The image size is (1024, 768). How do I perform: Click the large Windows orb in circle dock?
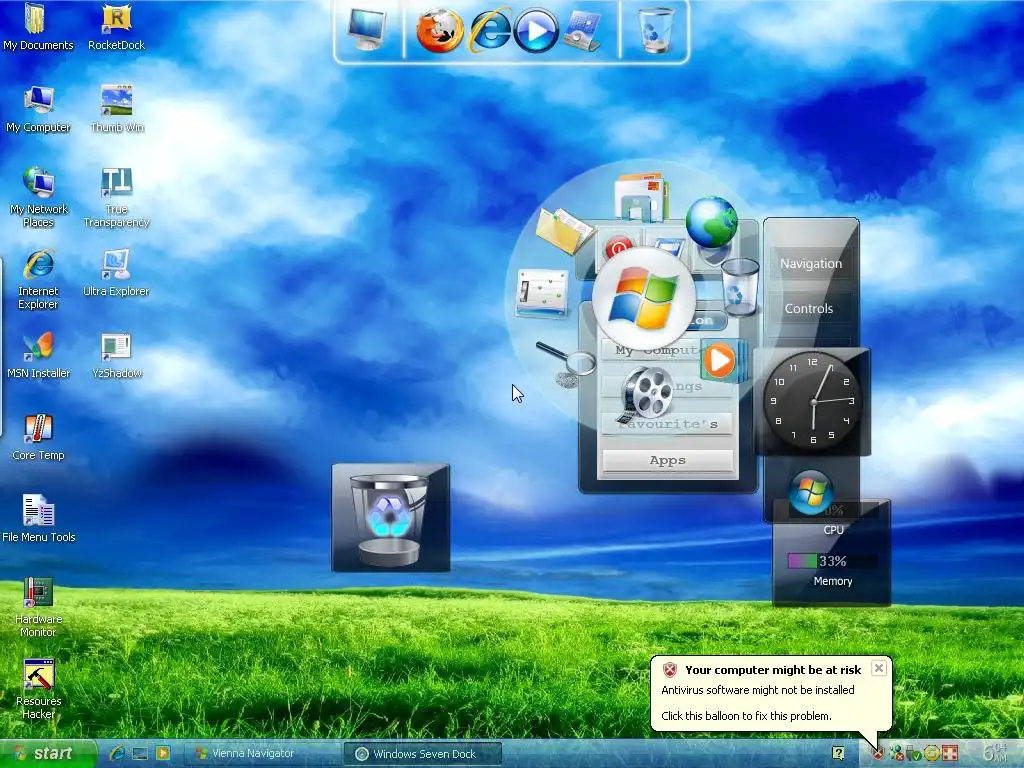click(643, 298)
